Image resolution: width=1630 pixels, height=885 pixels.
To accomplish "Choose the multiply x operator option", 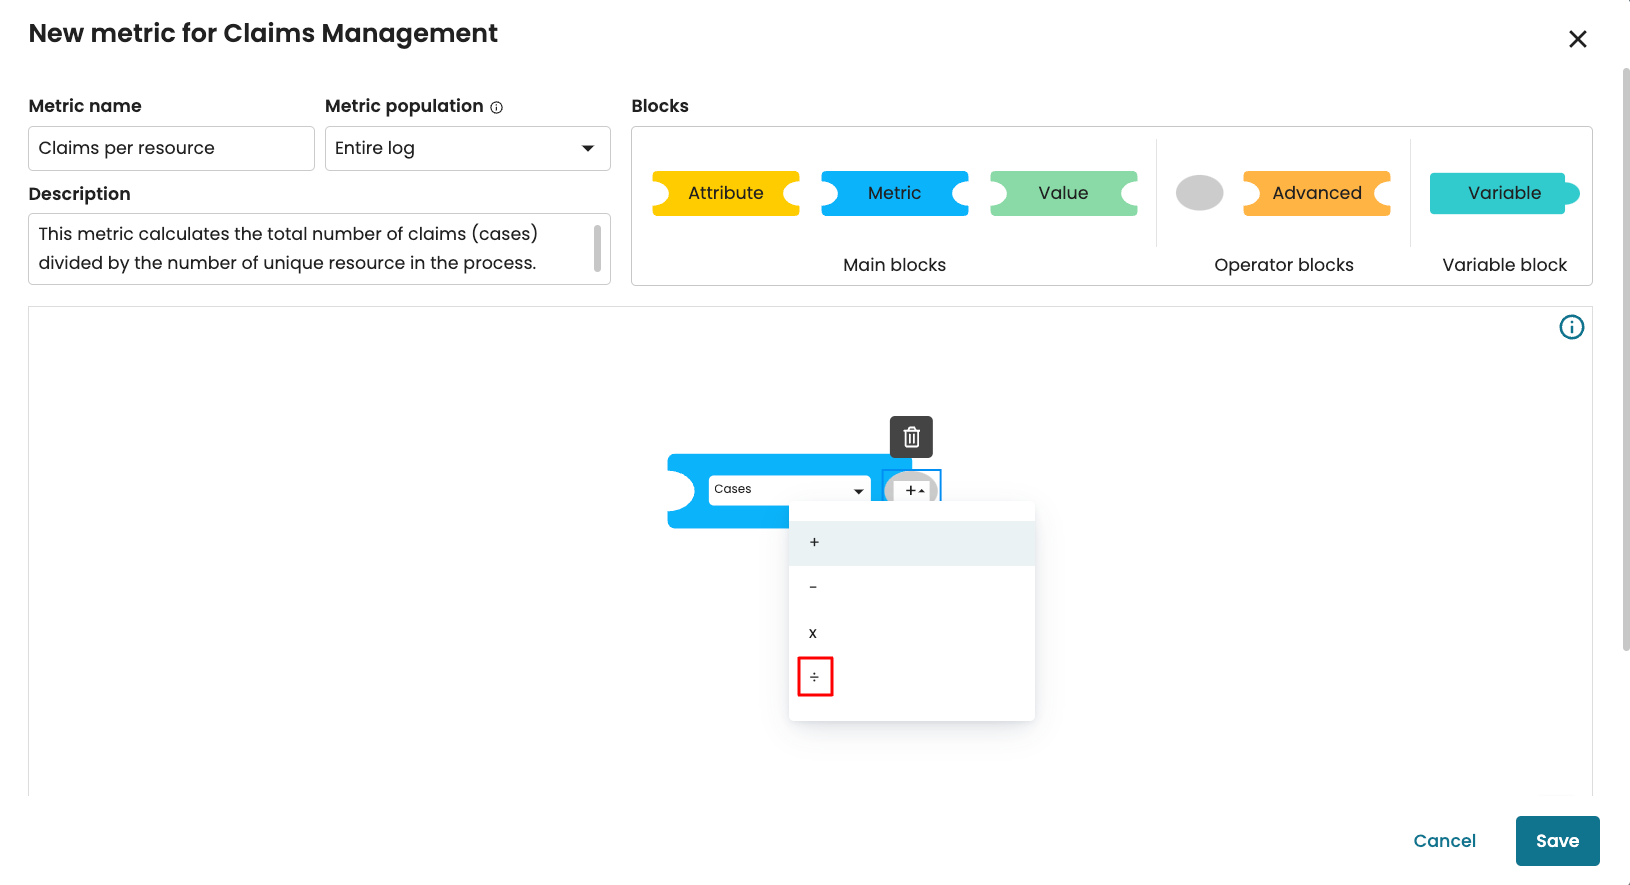I will click(x=813, y=633).
